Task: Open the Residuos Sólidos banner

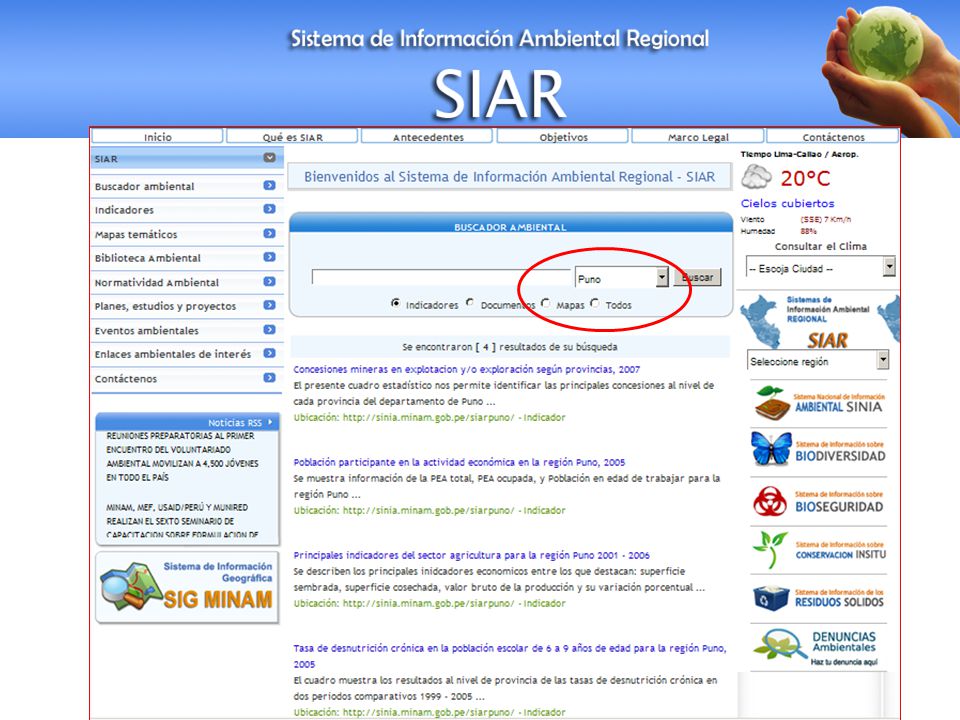Action: point(819,598)
